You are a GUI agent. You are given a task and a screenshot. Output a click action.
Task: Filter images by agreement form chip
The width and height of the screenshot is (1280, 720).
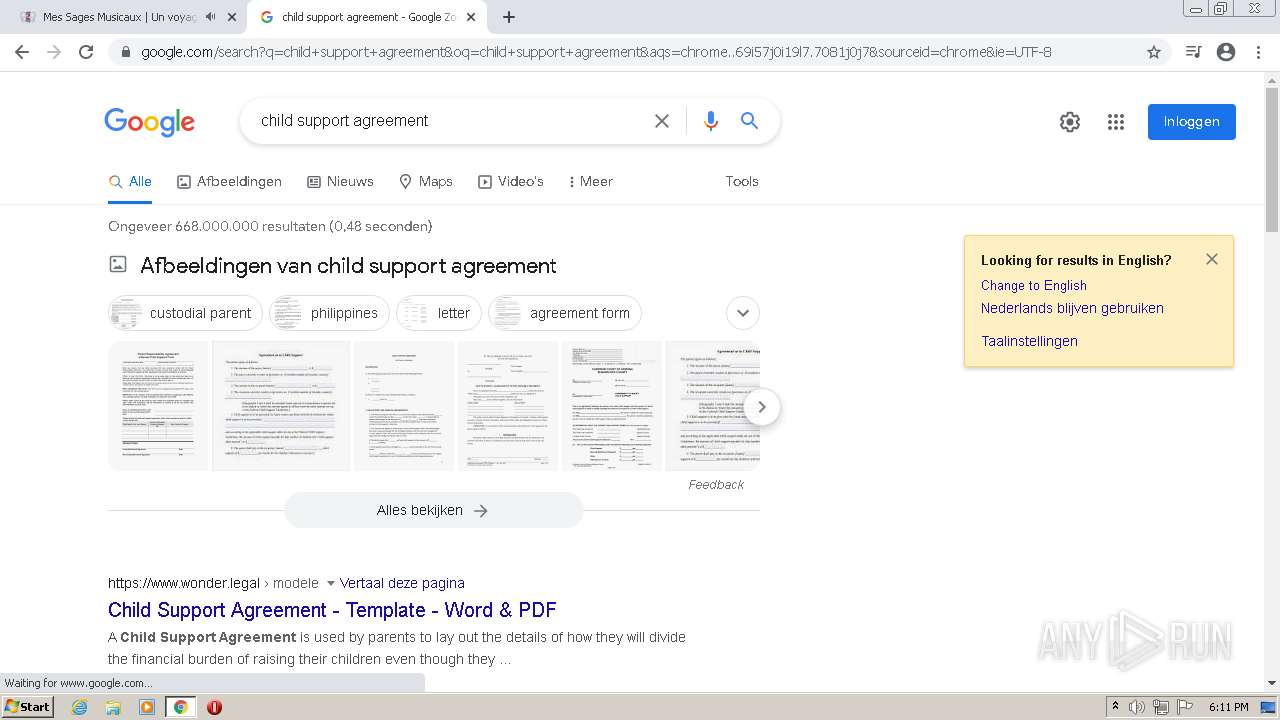pyautogui.click(x=565, y=313)
